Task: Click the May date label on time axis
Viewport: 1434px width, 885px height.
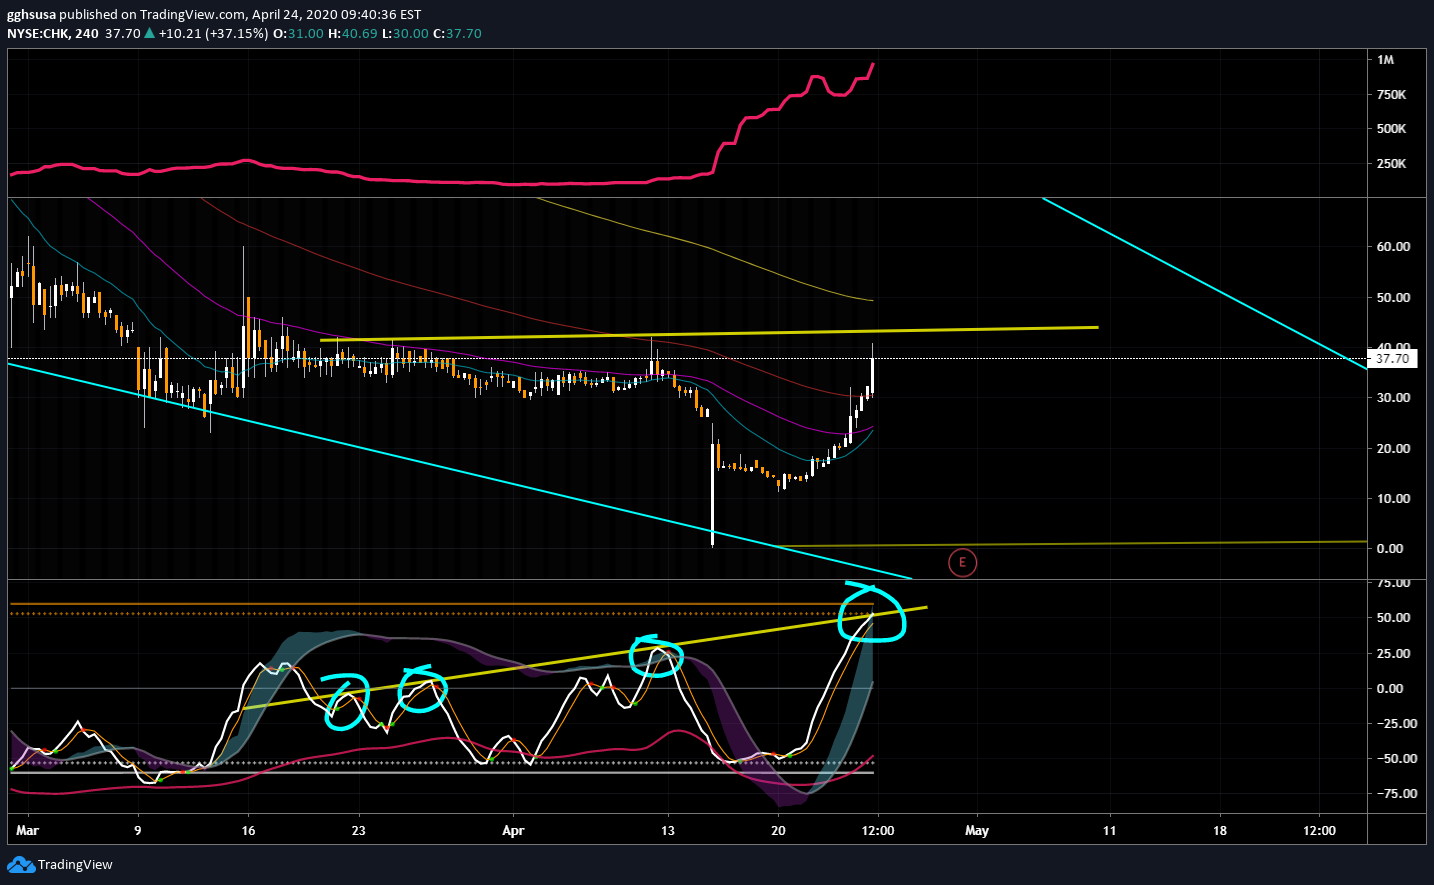Action: click(x=977, y=830)
